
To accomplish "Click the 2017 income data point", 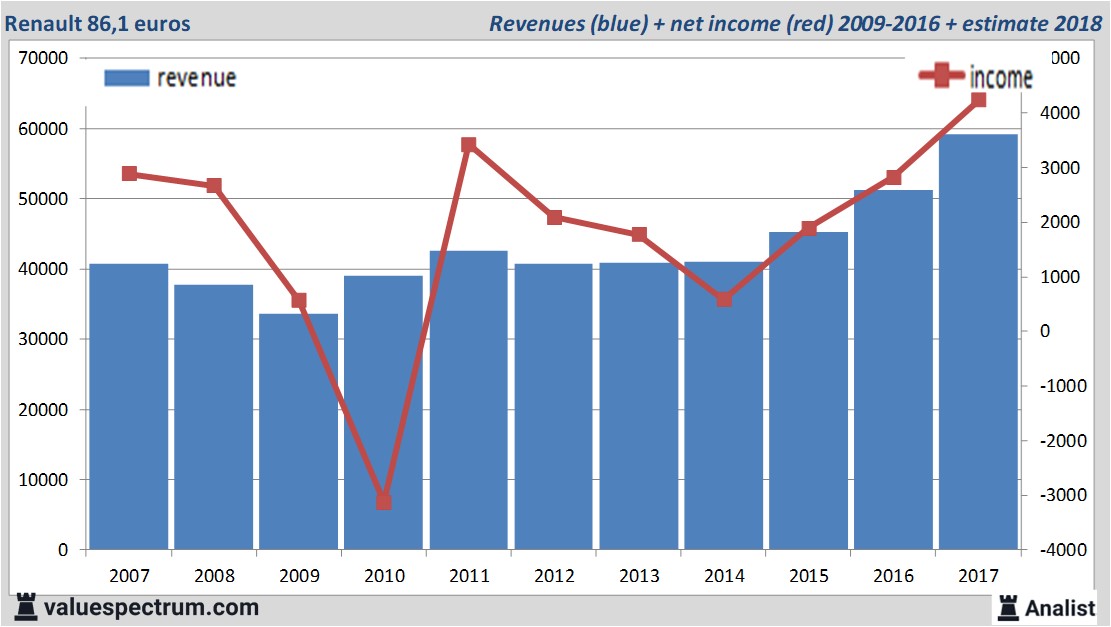I will [x=978, y=100].
